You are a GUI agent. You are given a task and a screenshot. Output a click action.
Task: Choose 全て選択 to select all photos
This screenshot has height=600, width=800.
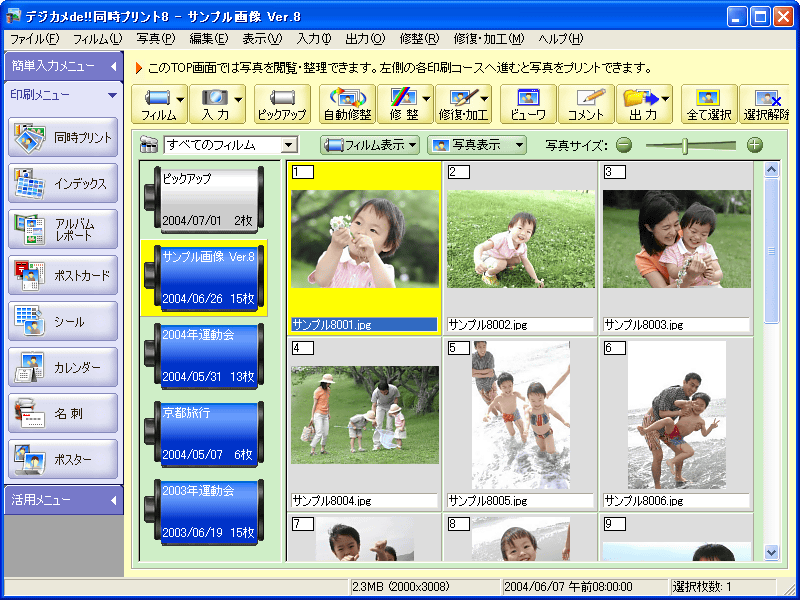[709, 104]
